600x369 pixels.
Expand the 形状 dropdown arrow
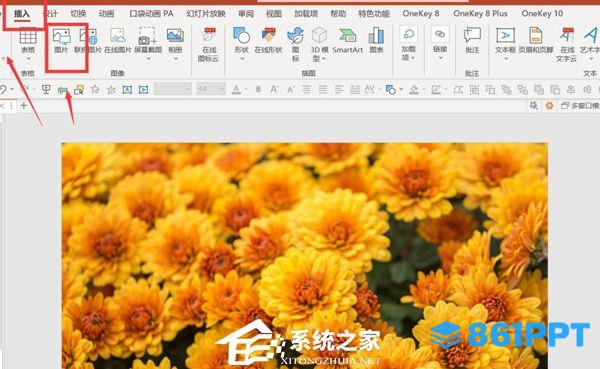point(242,59)
